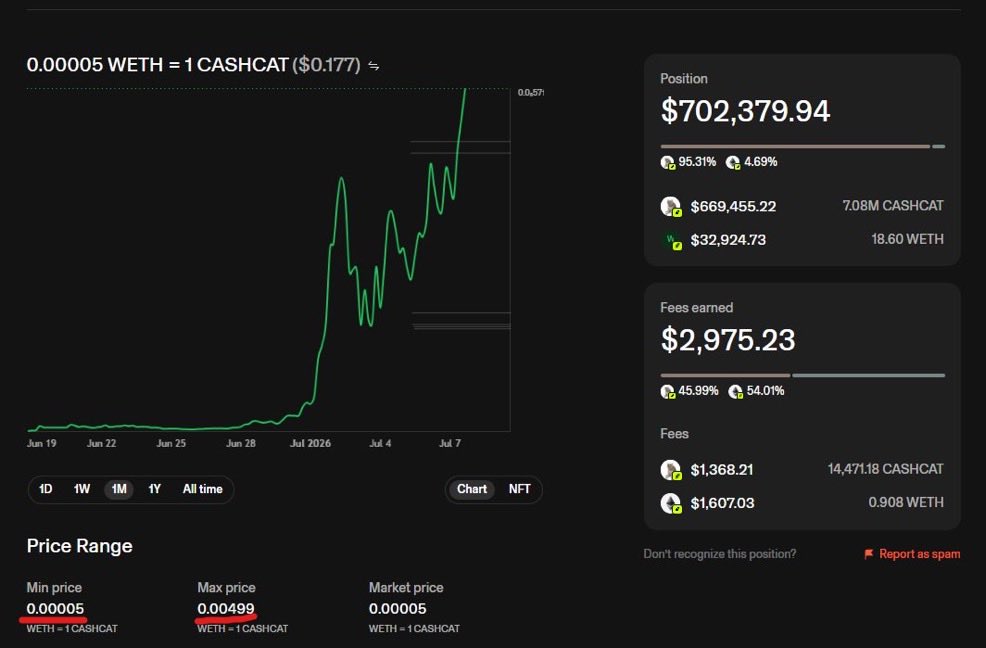
Task: Report this position as spam
Action: click(912, 554)
